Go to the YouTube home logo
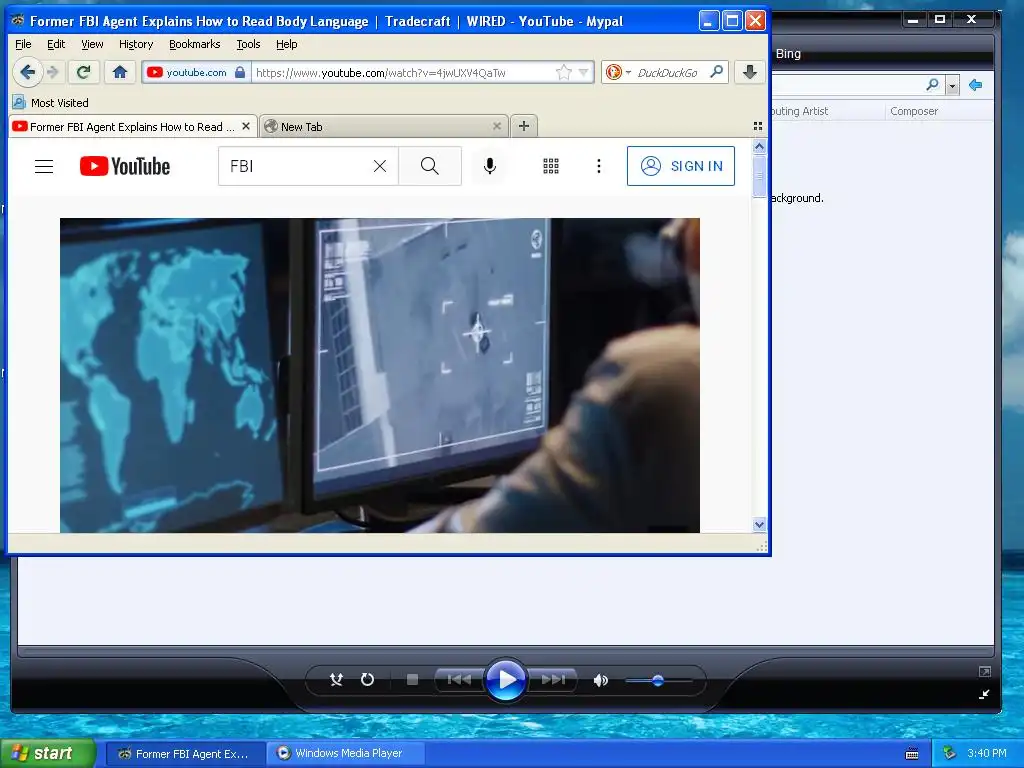This screenshot has width=1024, height=768. tap(125, 167)
